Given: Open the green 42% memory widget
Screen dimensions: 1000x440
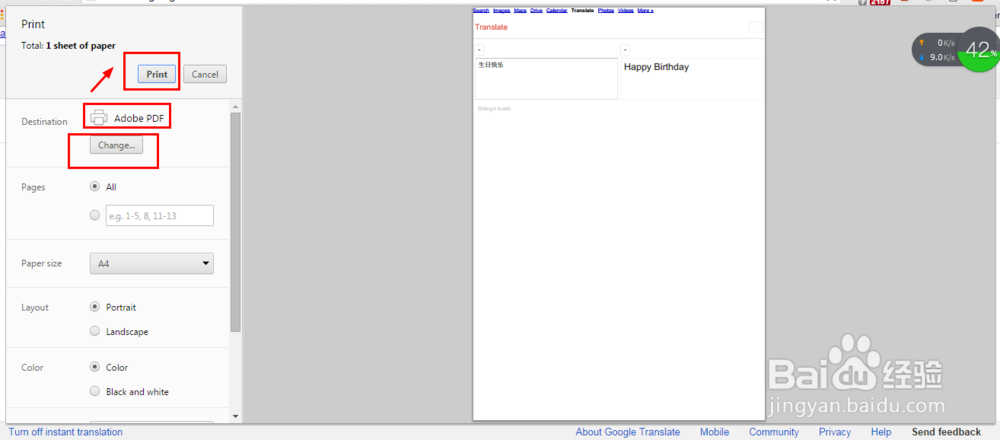Looking at the screenshot, I should click(x=980, y=50).
